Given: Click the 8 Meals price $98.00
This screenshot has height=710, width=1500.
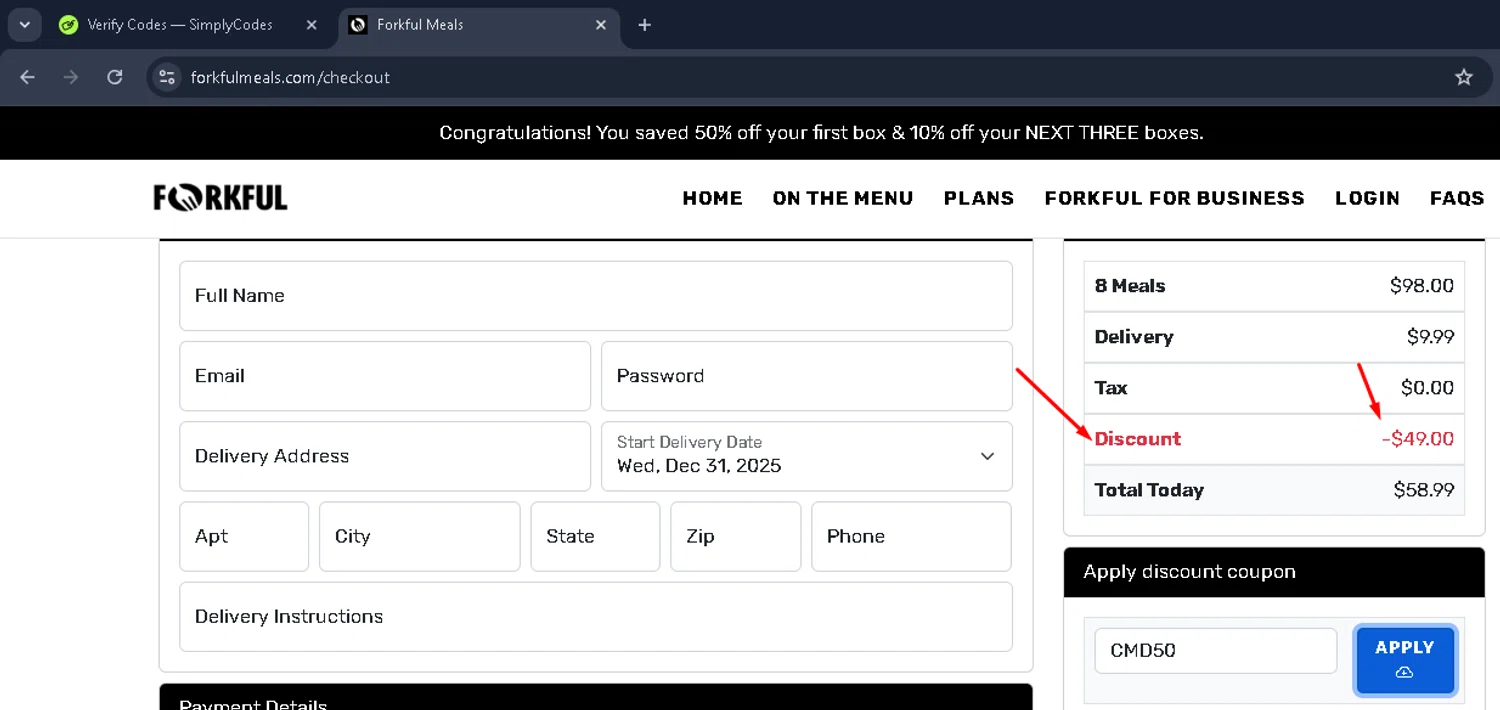Looking at the screenshot, I should (1422, 286).
